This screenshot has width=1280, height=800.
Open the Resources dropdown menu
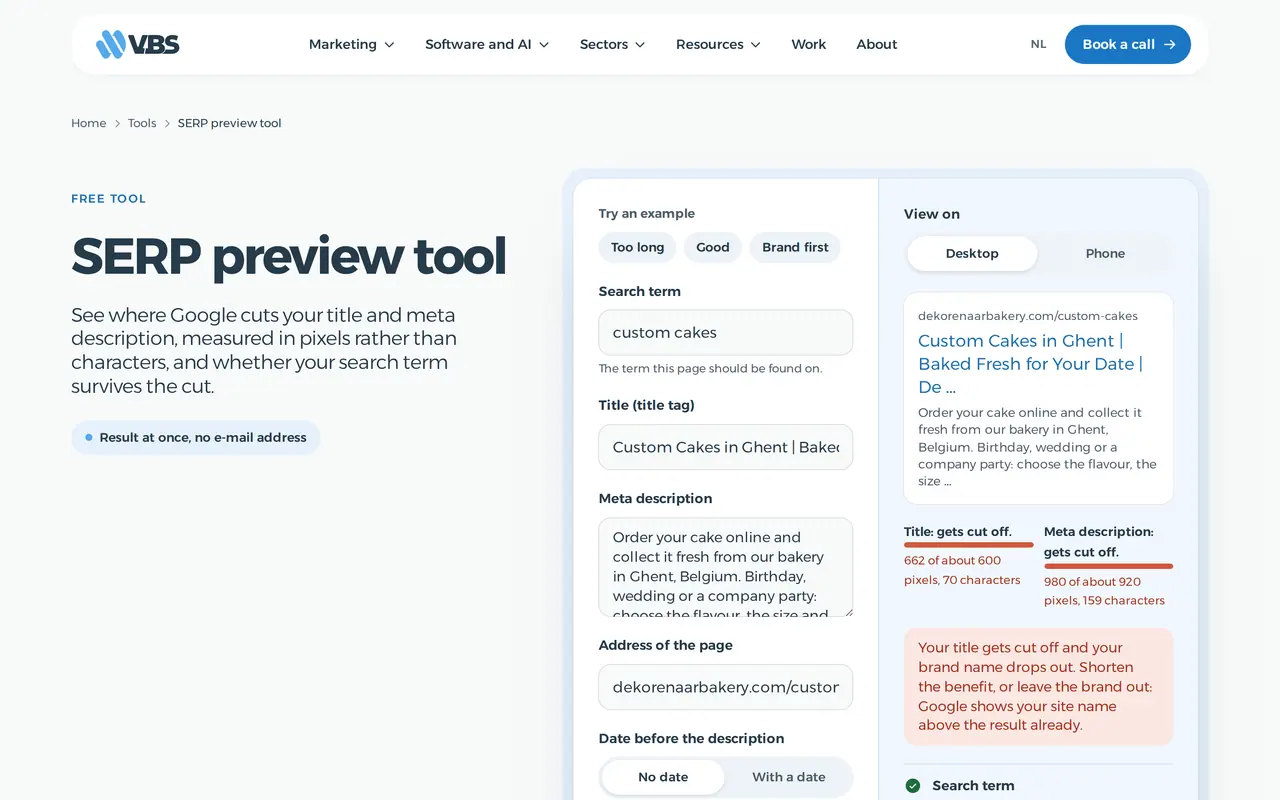coord(718,44)
